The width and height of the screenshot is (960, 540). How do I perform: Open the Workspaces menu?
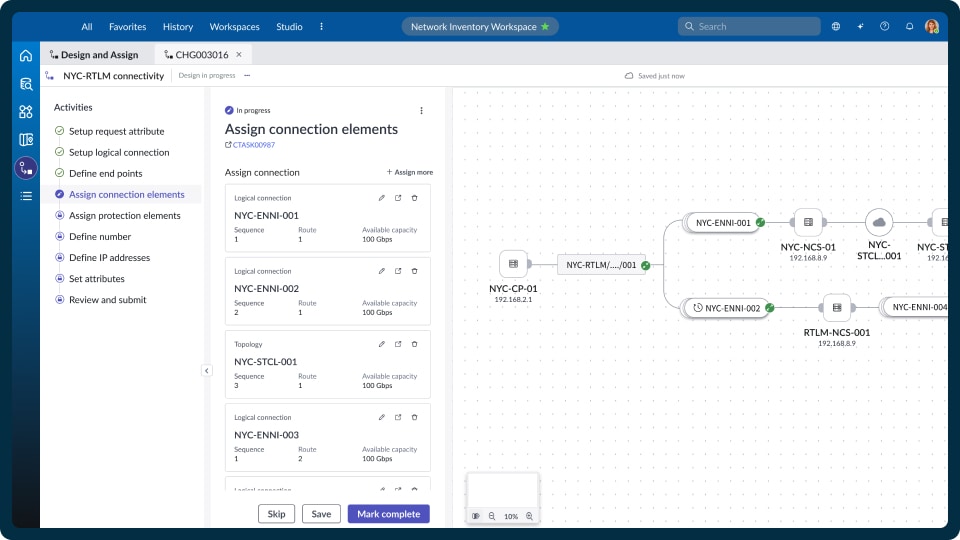pyautogui.click(x=234, y=26)
